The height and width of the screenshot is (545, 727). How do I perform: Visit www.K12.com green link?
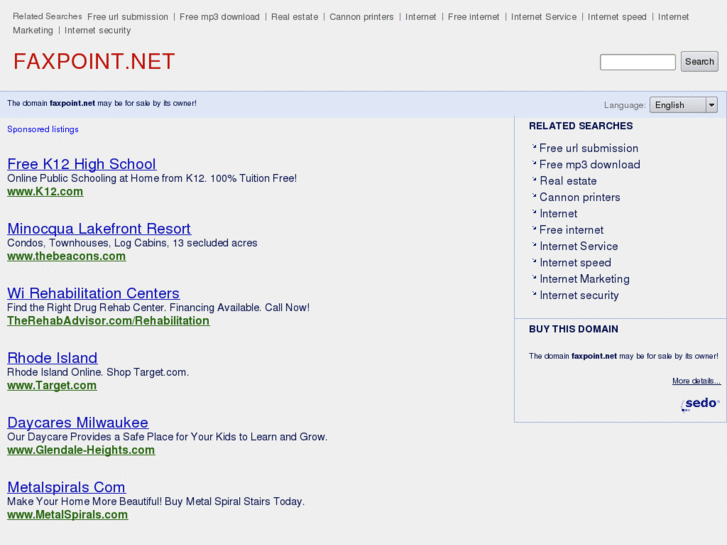45,192
